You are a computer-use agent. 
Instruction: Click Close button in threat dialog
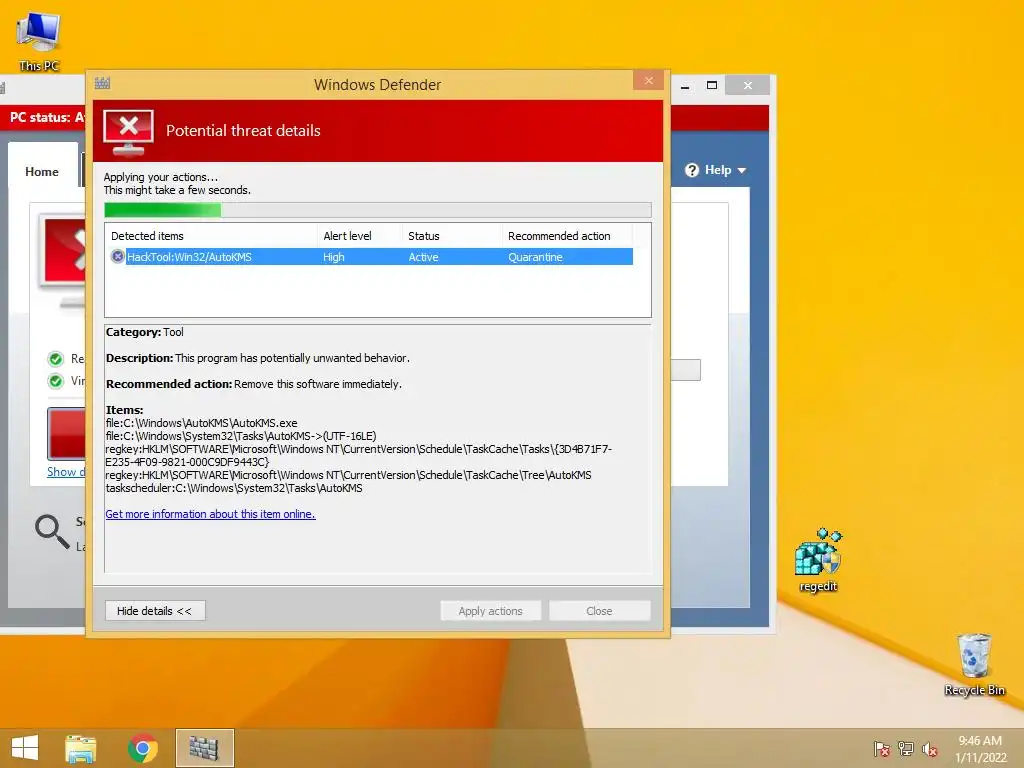pyautogui.click(x=600, y=611)
